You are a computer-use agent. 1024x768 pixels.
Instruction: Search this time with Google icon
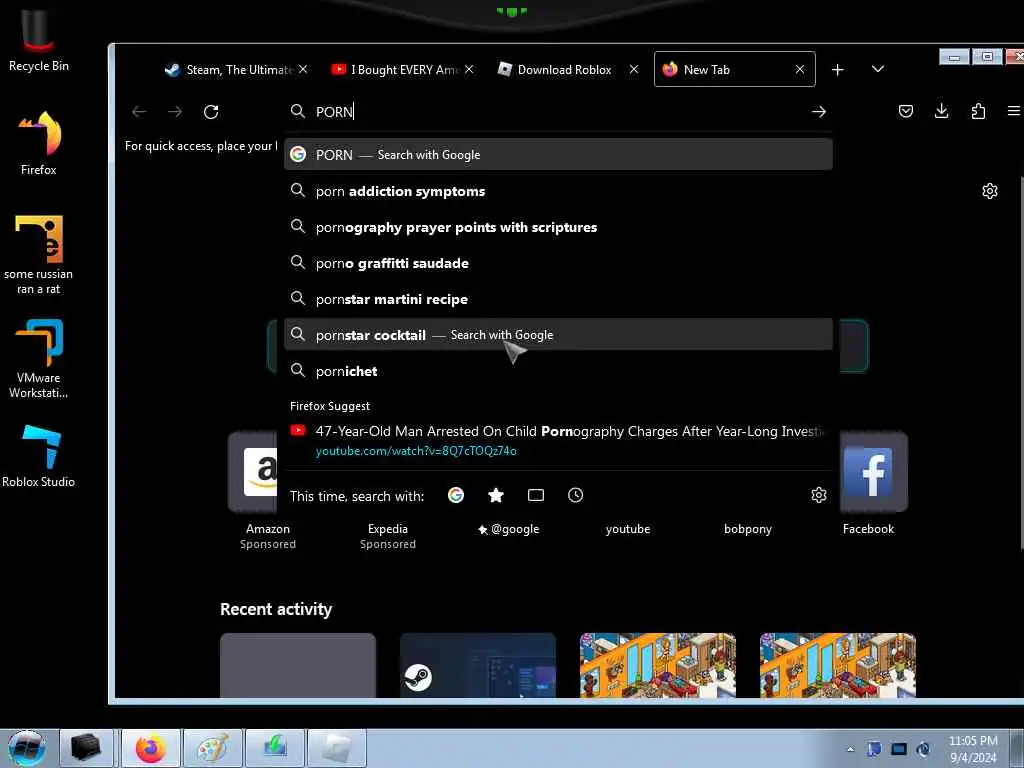(456, 495)
